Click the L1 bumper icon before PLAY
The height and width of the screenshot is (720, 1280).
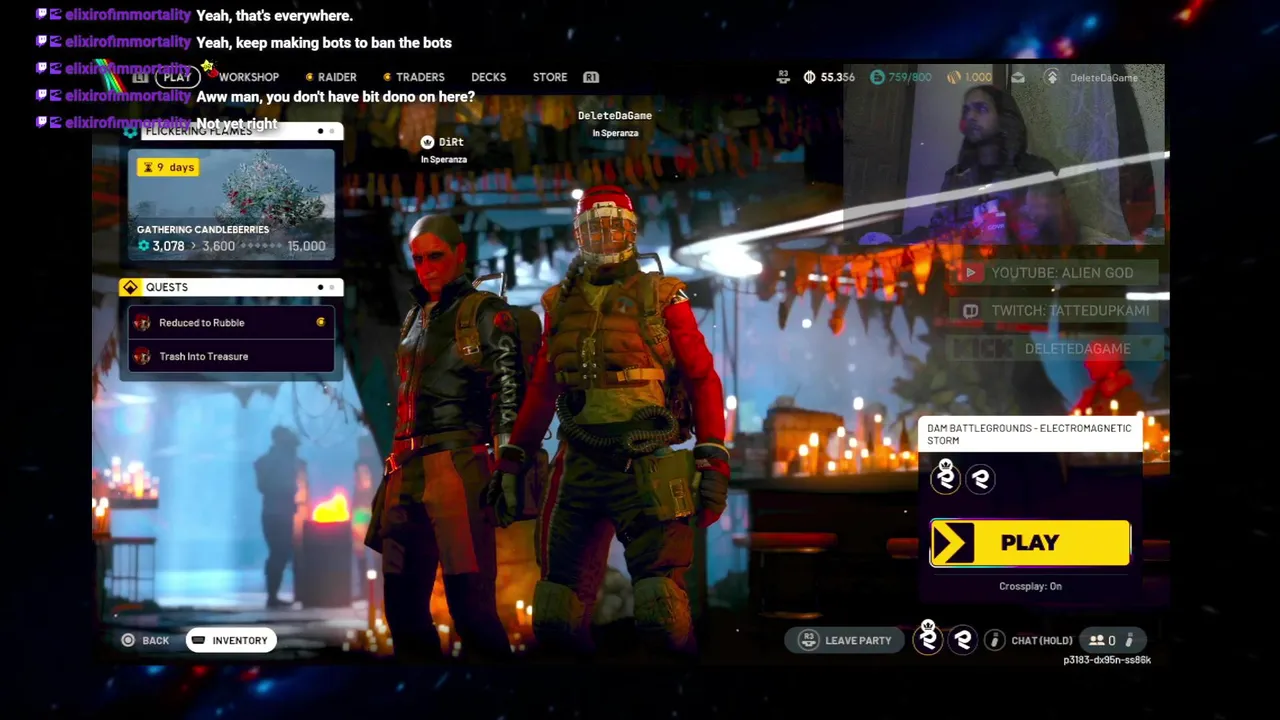coord(141,77)
